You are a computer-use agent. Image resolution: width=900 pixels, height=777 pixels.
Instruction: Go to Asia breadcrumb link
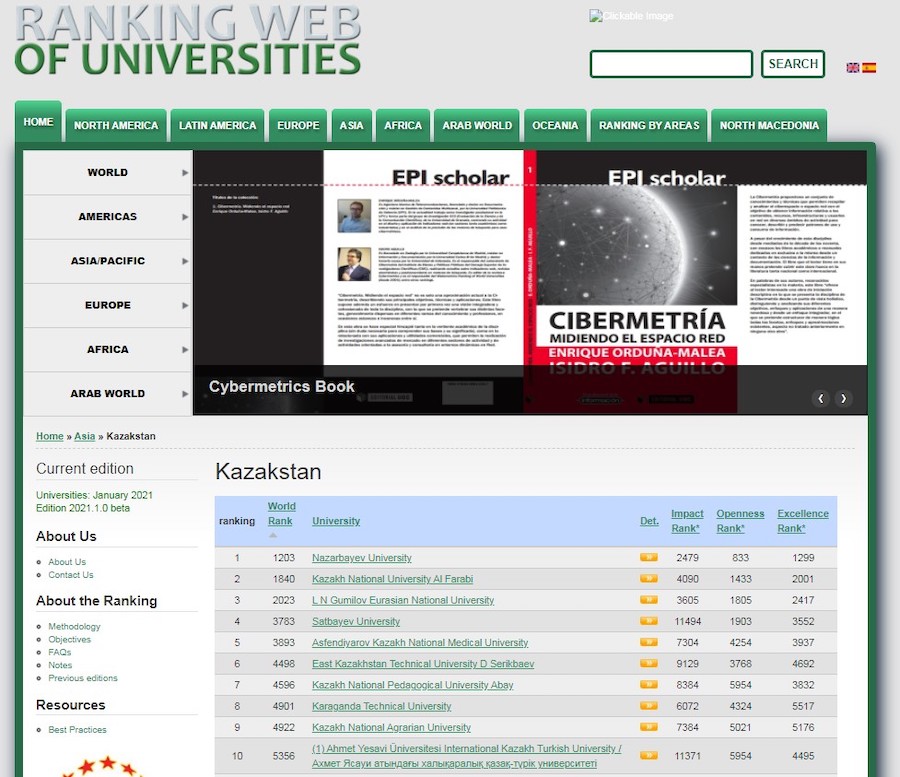85,437
